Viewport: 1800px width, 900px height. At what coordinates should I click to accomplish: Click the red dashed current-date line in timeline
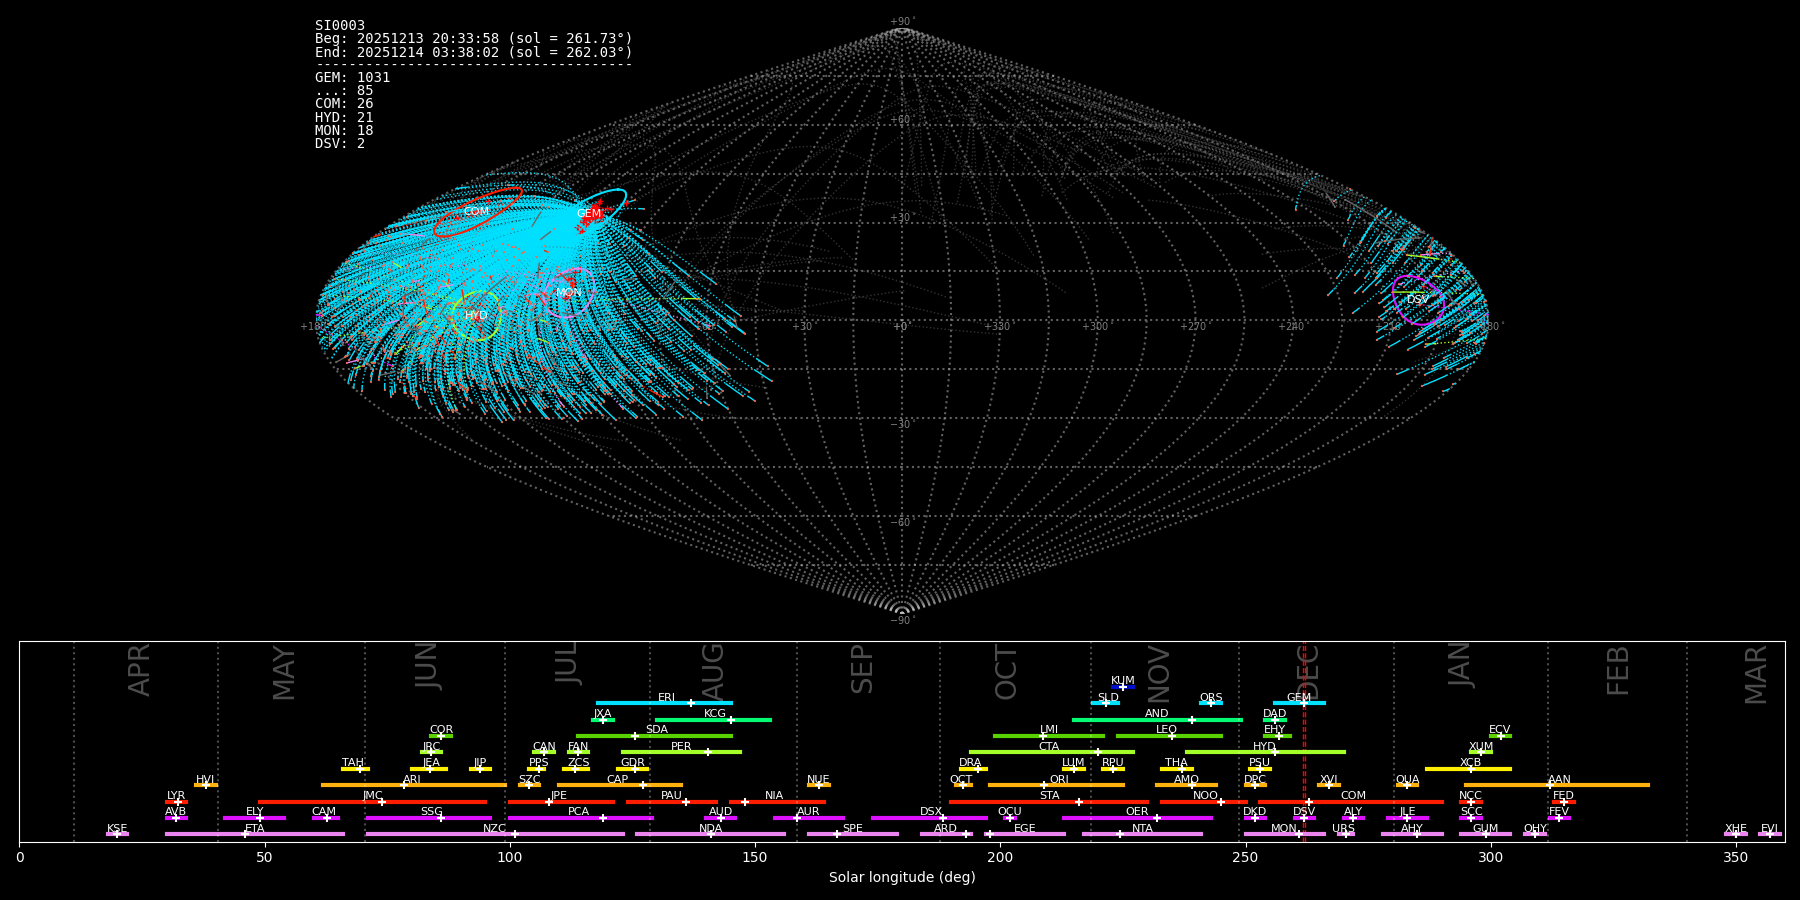pyautogui.click(x=1304, y=742)
